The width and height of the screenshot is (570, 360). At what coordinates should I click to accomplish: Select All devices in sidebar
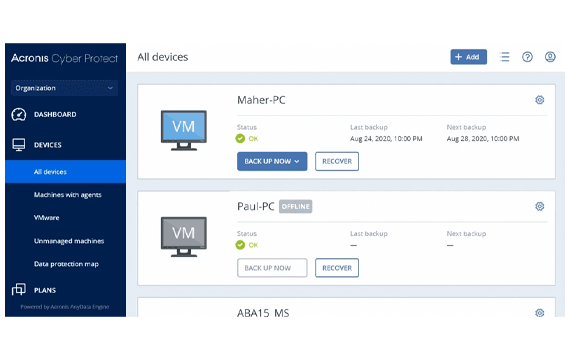click(x=65, y=172)
